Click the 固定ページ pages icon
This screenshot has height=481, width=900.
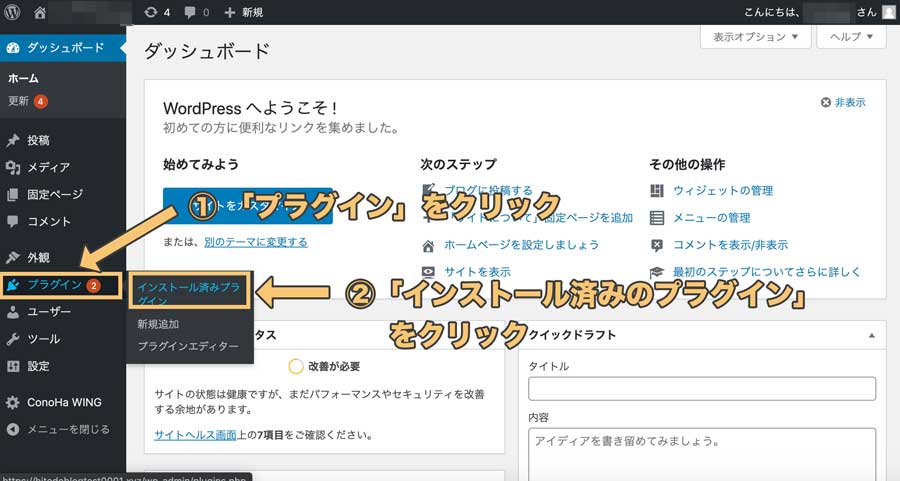pyautogui.click(x=13, y=195)
